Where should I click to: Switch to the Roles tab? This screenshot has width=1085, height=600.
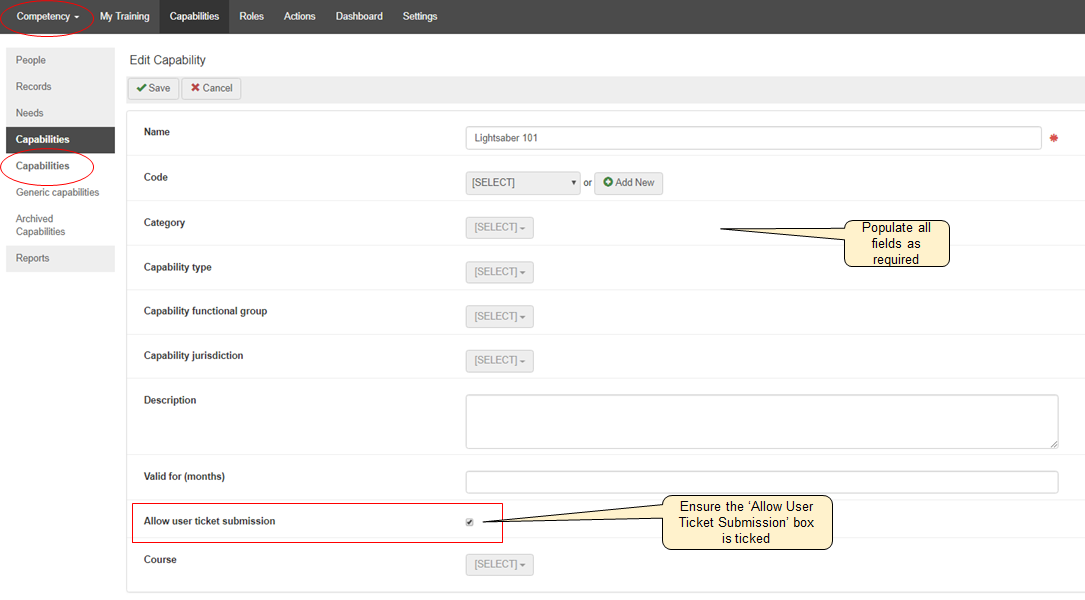click(x=251, y=16)
